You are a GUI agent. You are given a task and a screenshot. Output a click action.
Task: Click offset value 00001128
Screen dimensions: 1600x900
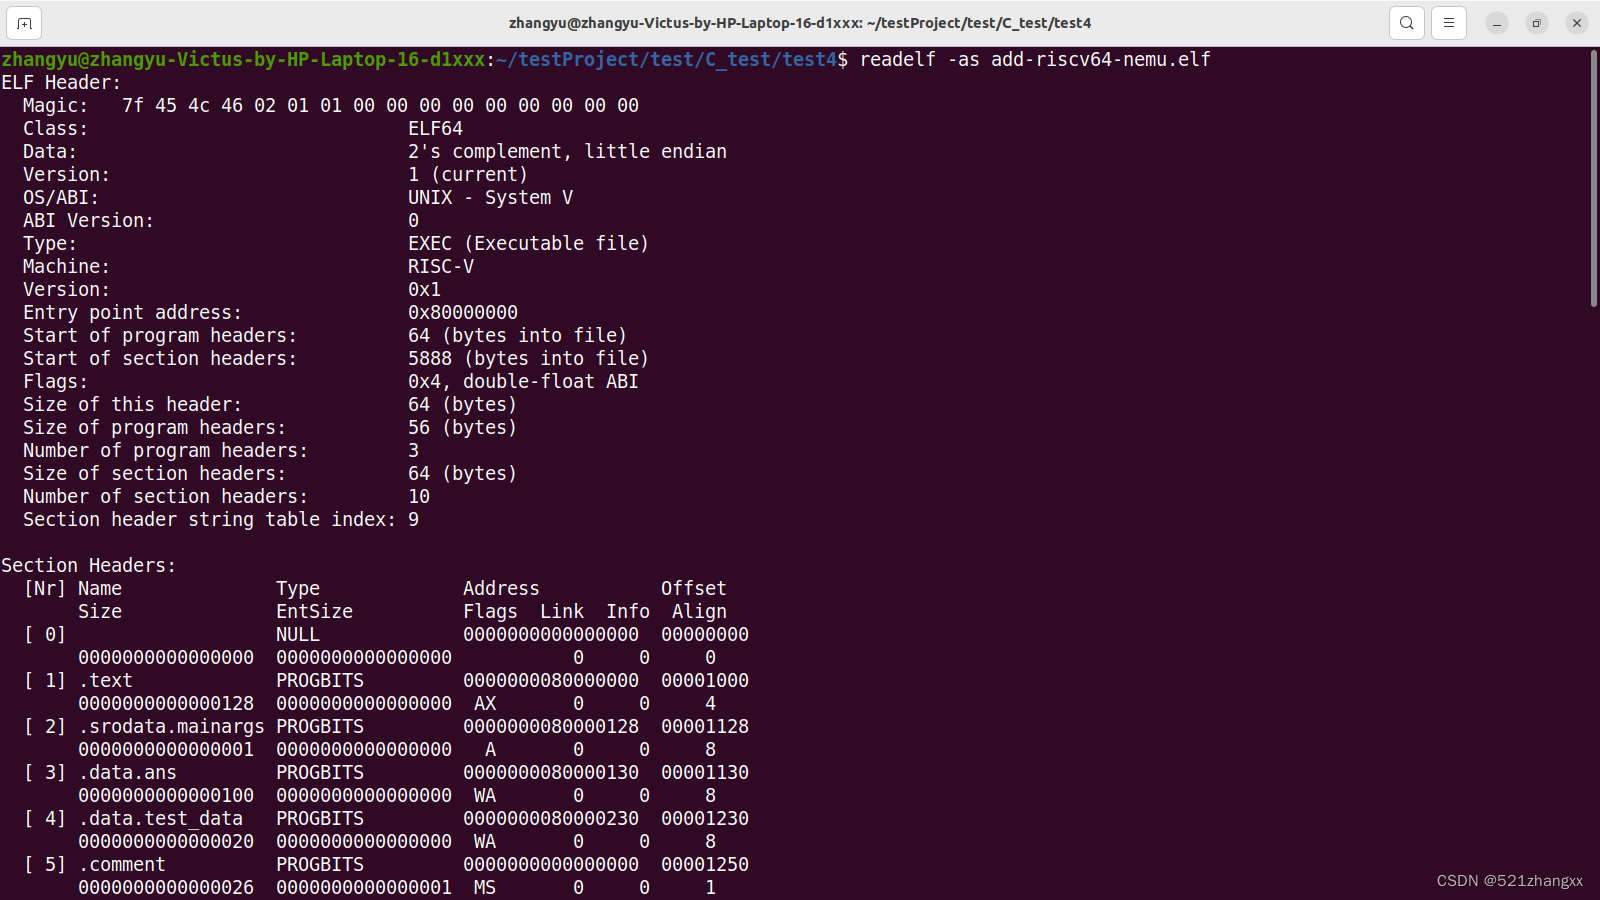click(705, 726)
